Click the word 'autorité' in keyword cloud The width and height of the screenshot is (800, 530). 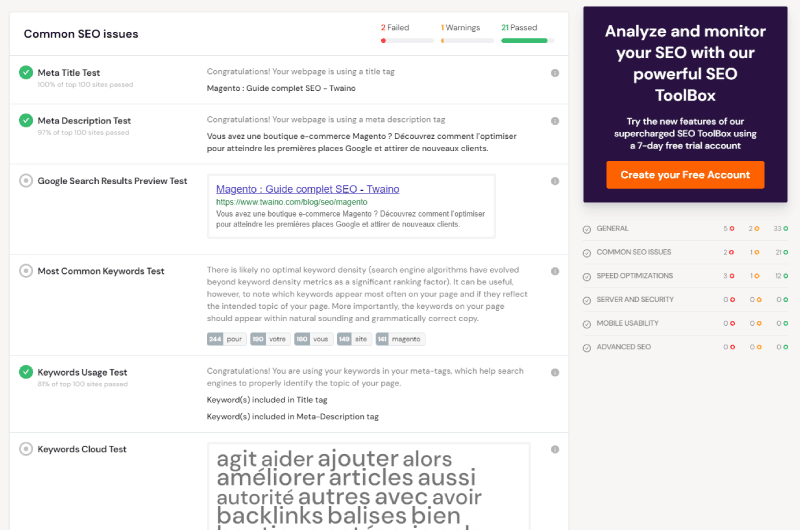point(255,497)
